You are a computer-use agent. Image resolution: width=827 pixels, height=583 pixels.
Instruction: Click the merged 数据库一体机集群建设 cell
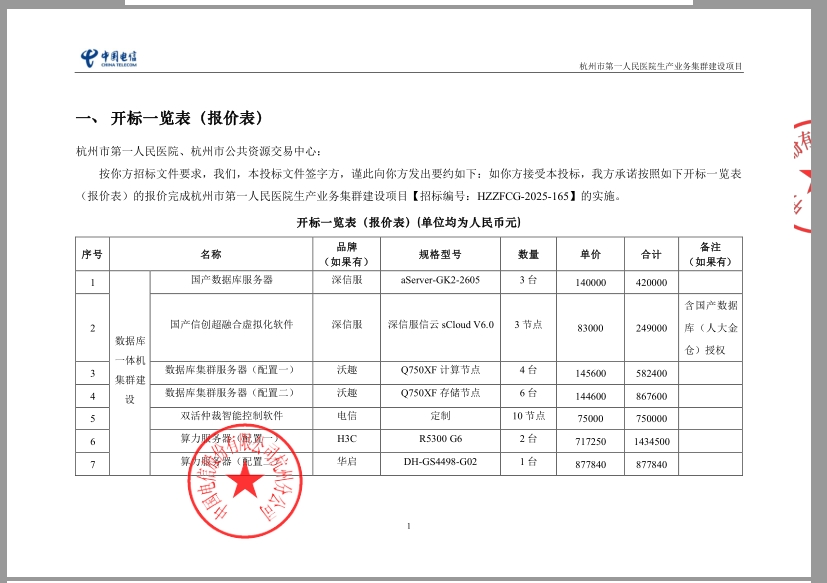[130, 369]
